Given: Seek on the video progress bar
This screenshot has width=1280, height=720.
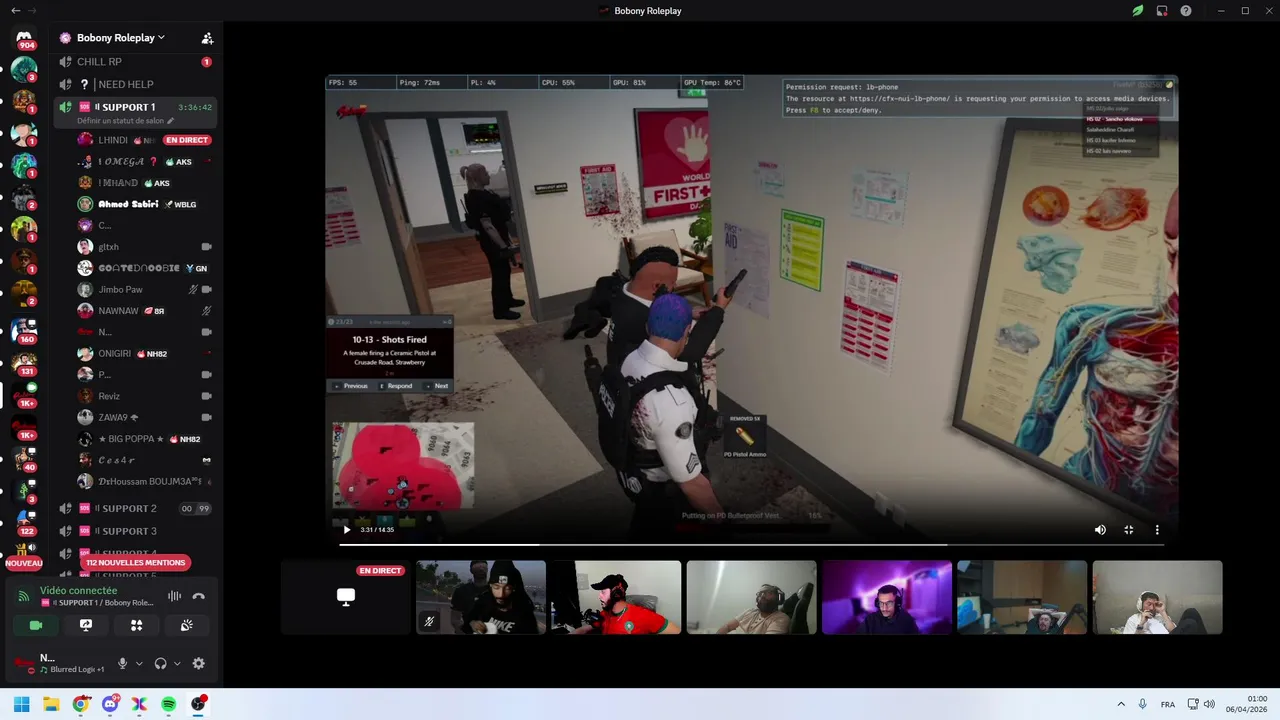Looking at the screenshot, I should coord(751,545).
